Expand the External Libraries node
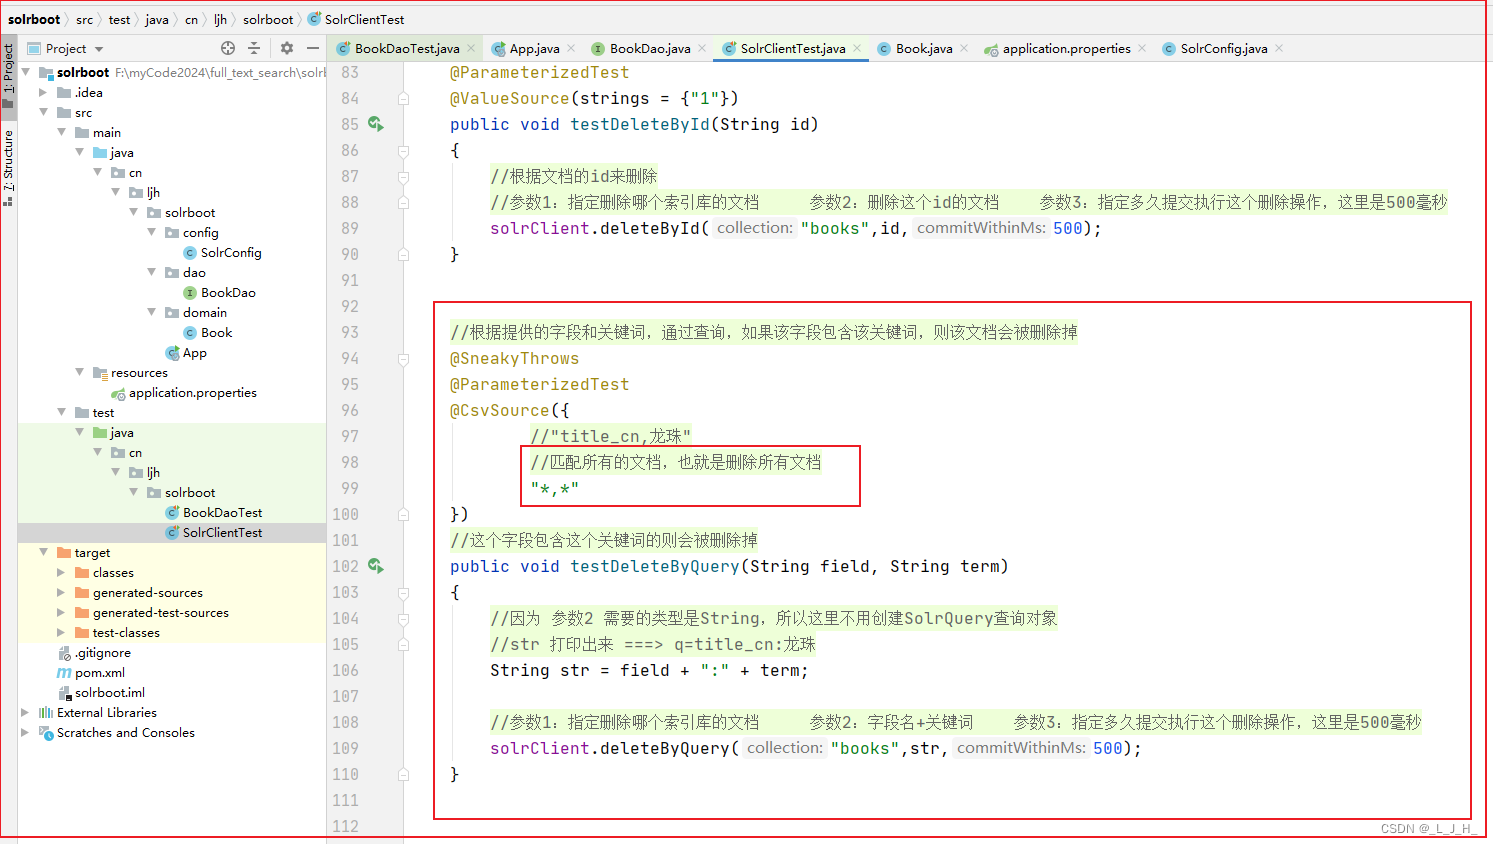The height and width of the screenshot is (844, 1493). 25,712
